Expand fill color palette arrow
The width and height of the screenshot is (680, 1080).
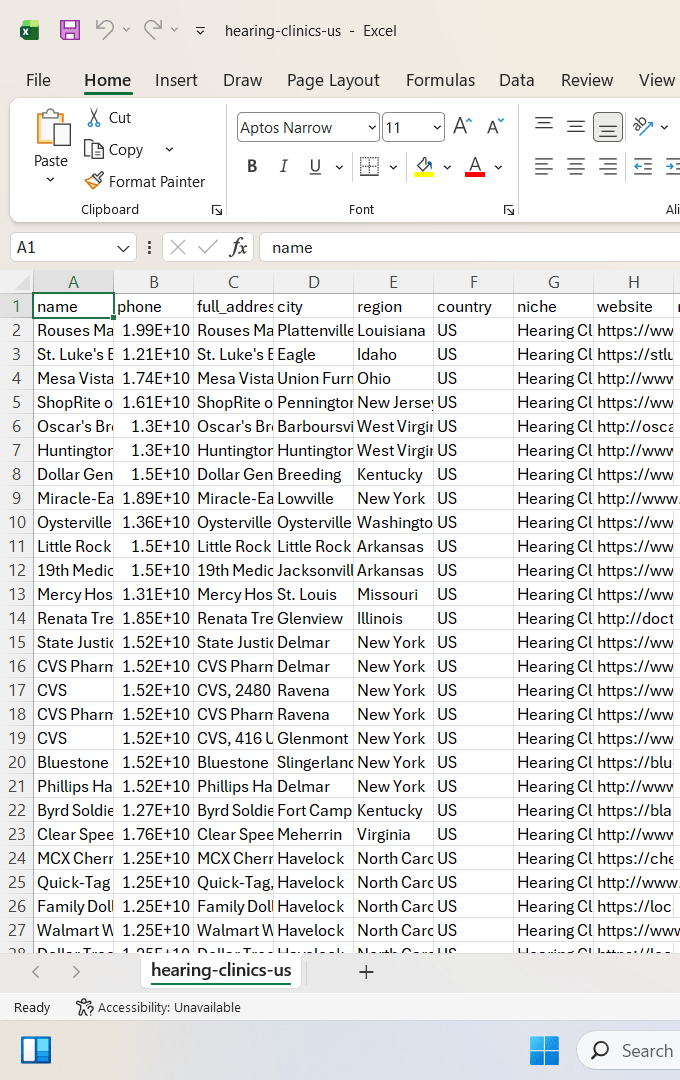point(447,167)
